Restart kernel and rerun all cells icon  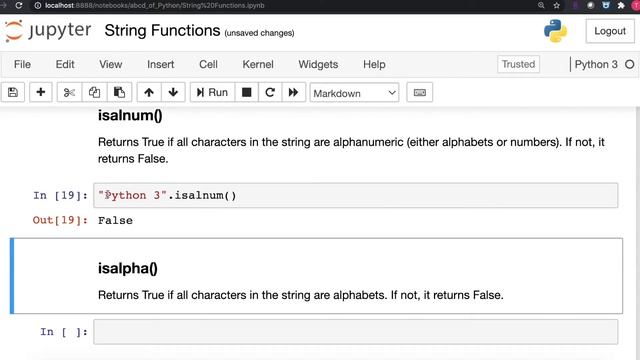pos(293,92)
